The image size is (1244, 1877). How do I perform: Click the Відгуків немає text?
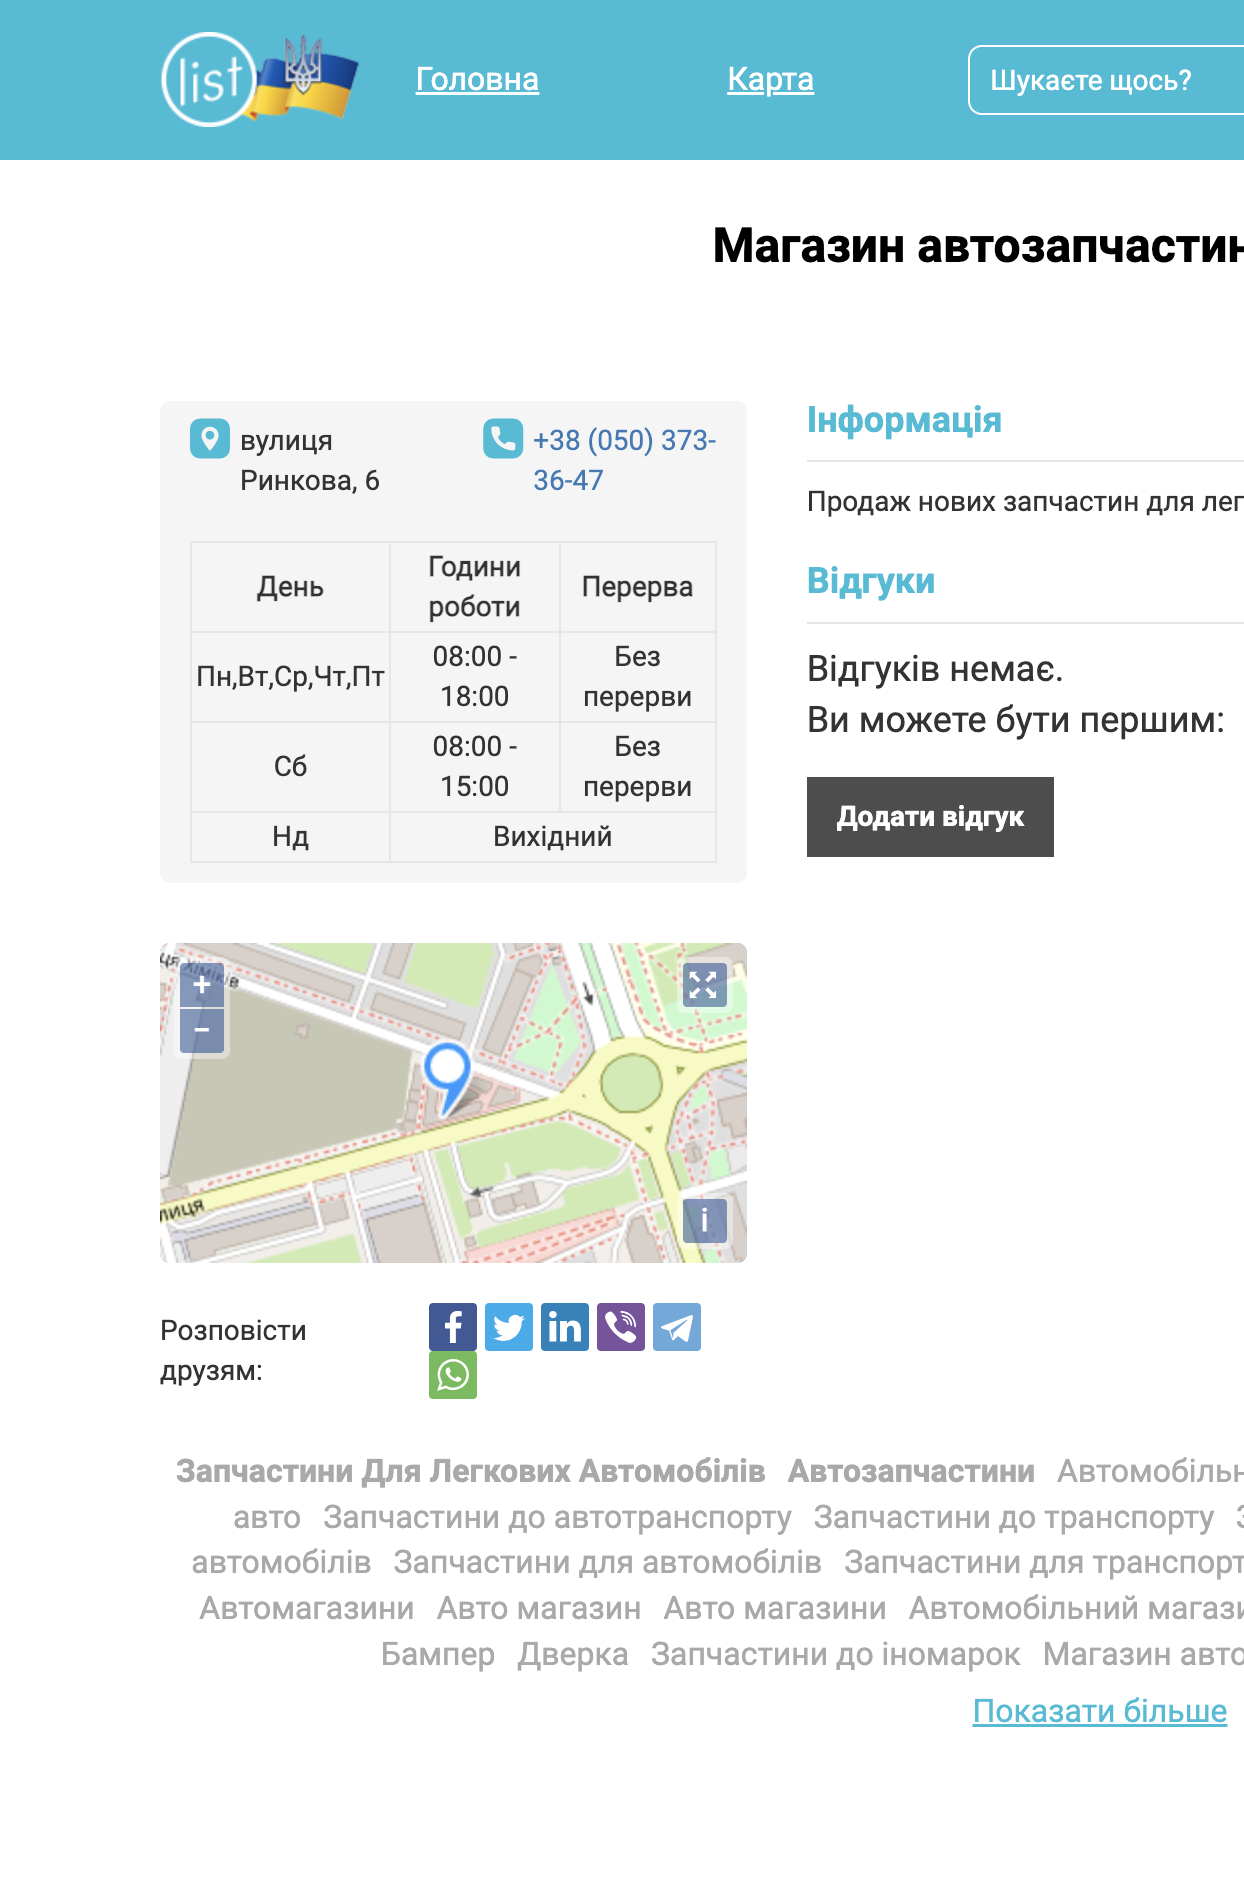[x=935, y=668]
